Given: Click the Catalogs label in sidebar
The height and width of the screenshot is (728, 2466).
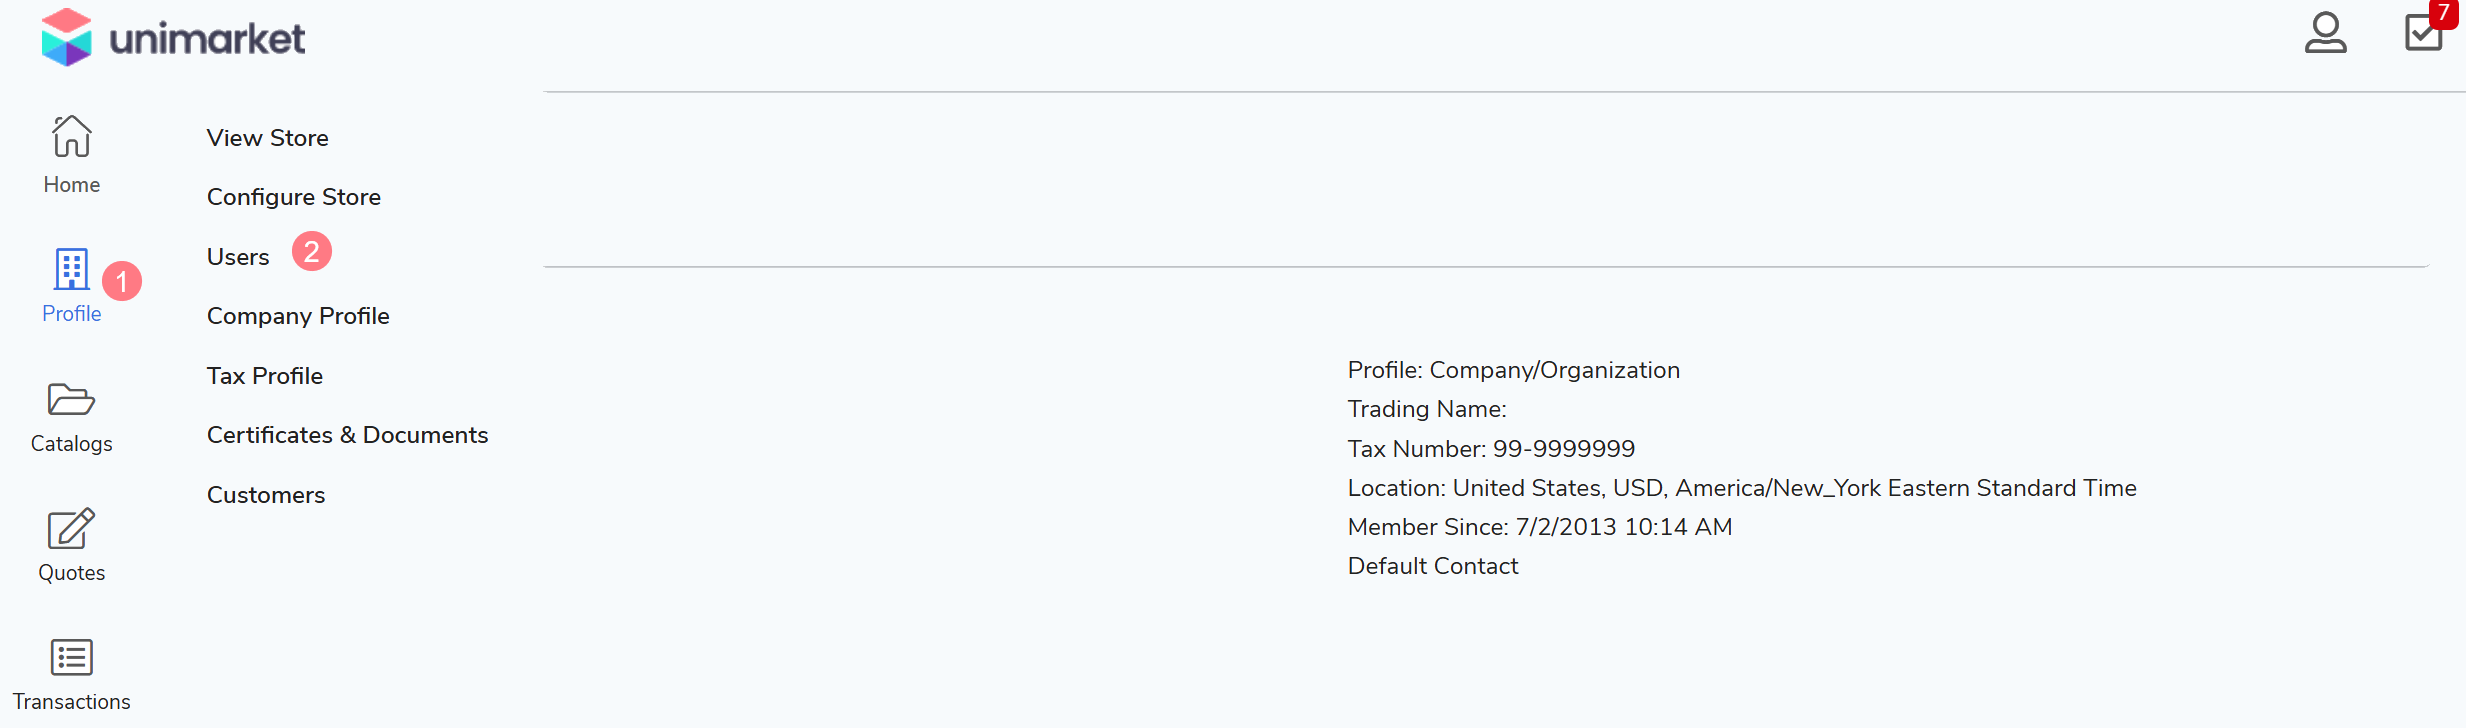Looking at the screenshot, I should pyautogui.click(x=71, y=444).
